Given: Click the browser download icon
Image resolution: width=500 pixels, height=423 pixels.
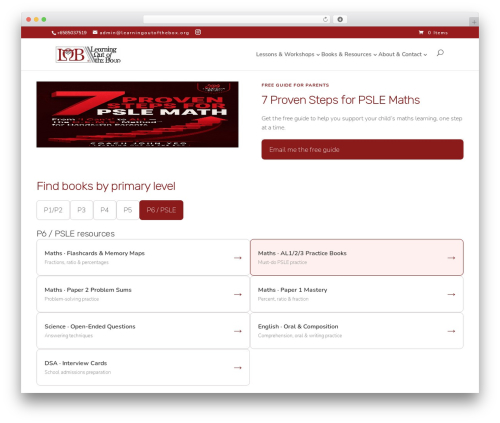Looking at the screenshot, I should [340, 19].
